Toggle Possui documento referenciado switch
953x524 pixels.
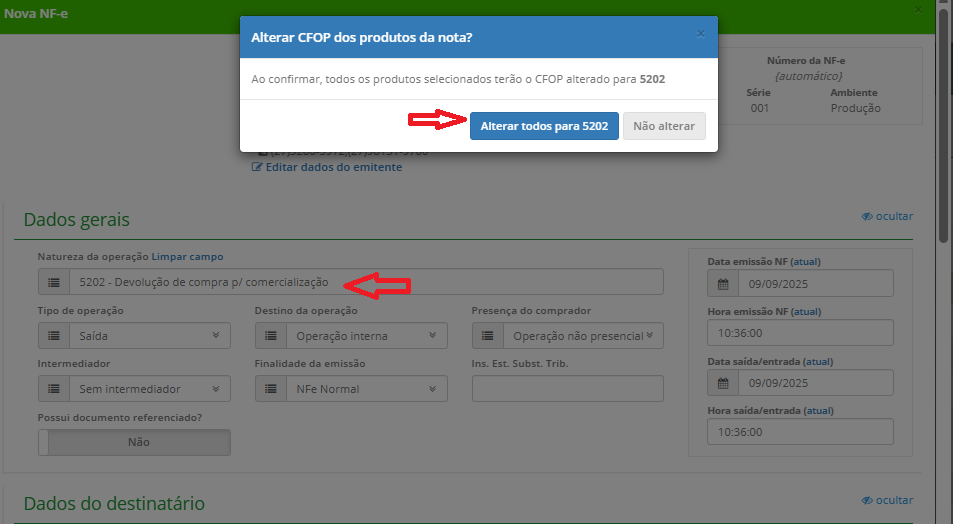(x=134, y=442)
